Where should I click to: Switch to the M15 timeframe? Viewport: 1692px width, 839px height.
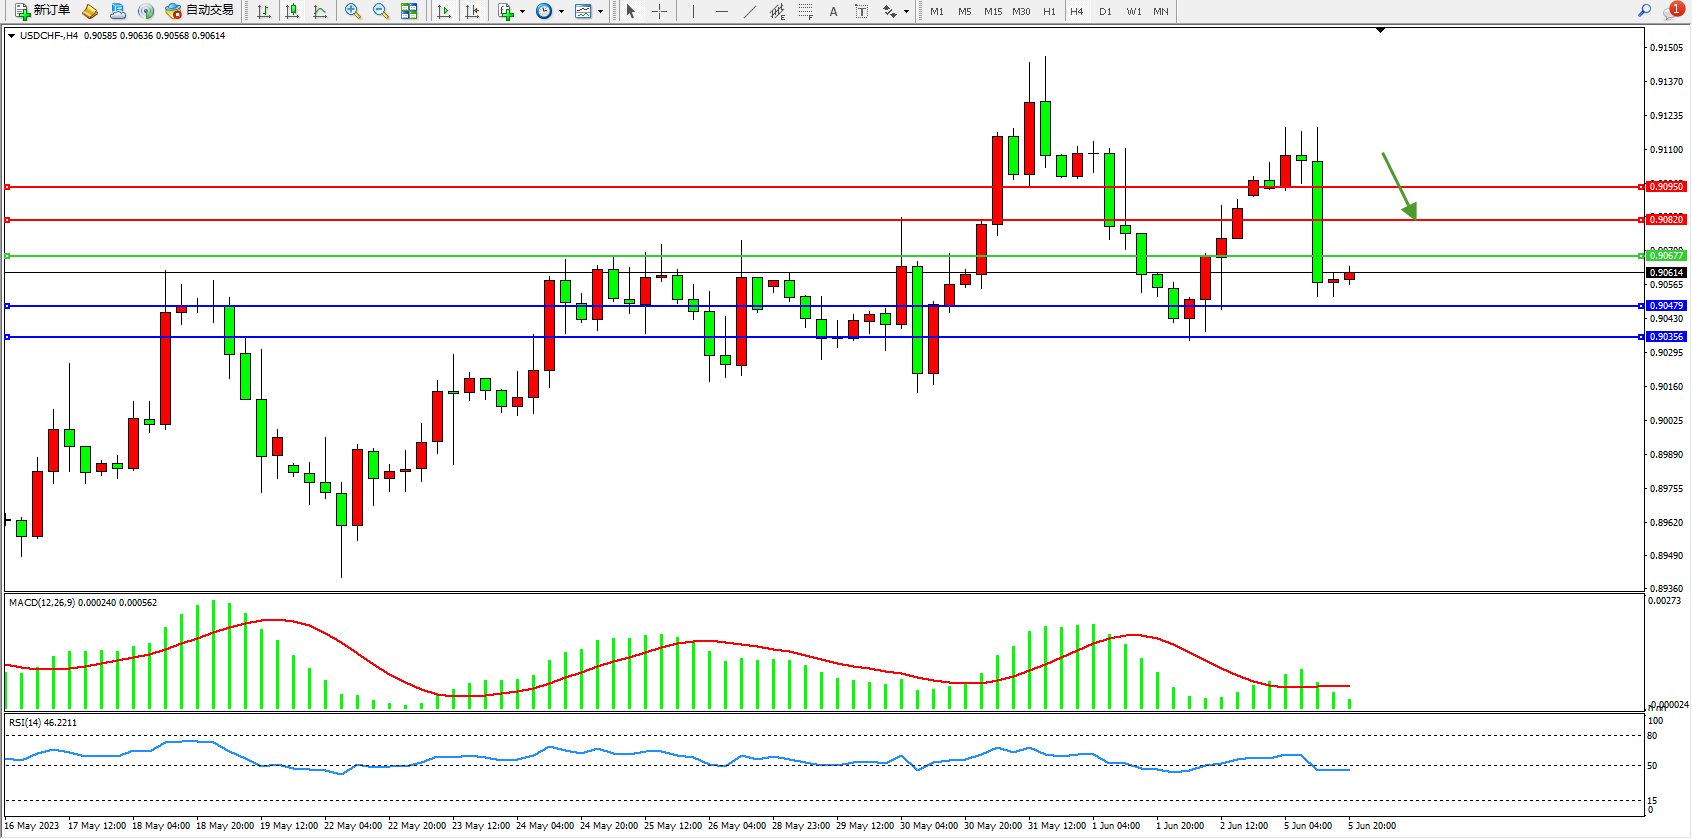992,12
